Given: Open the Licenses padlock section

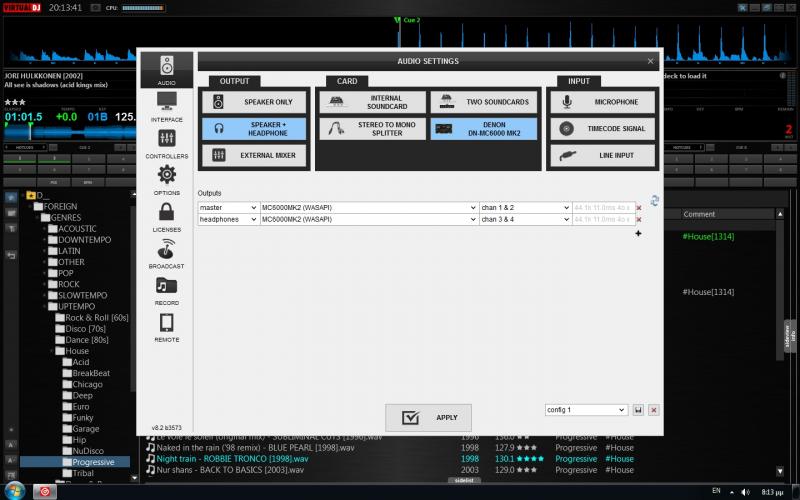Looking at the screenshot, I should 166,215.
